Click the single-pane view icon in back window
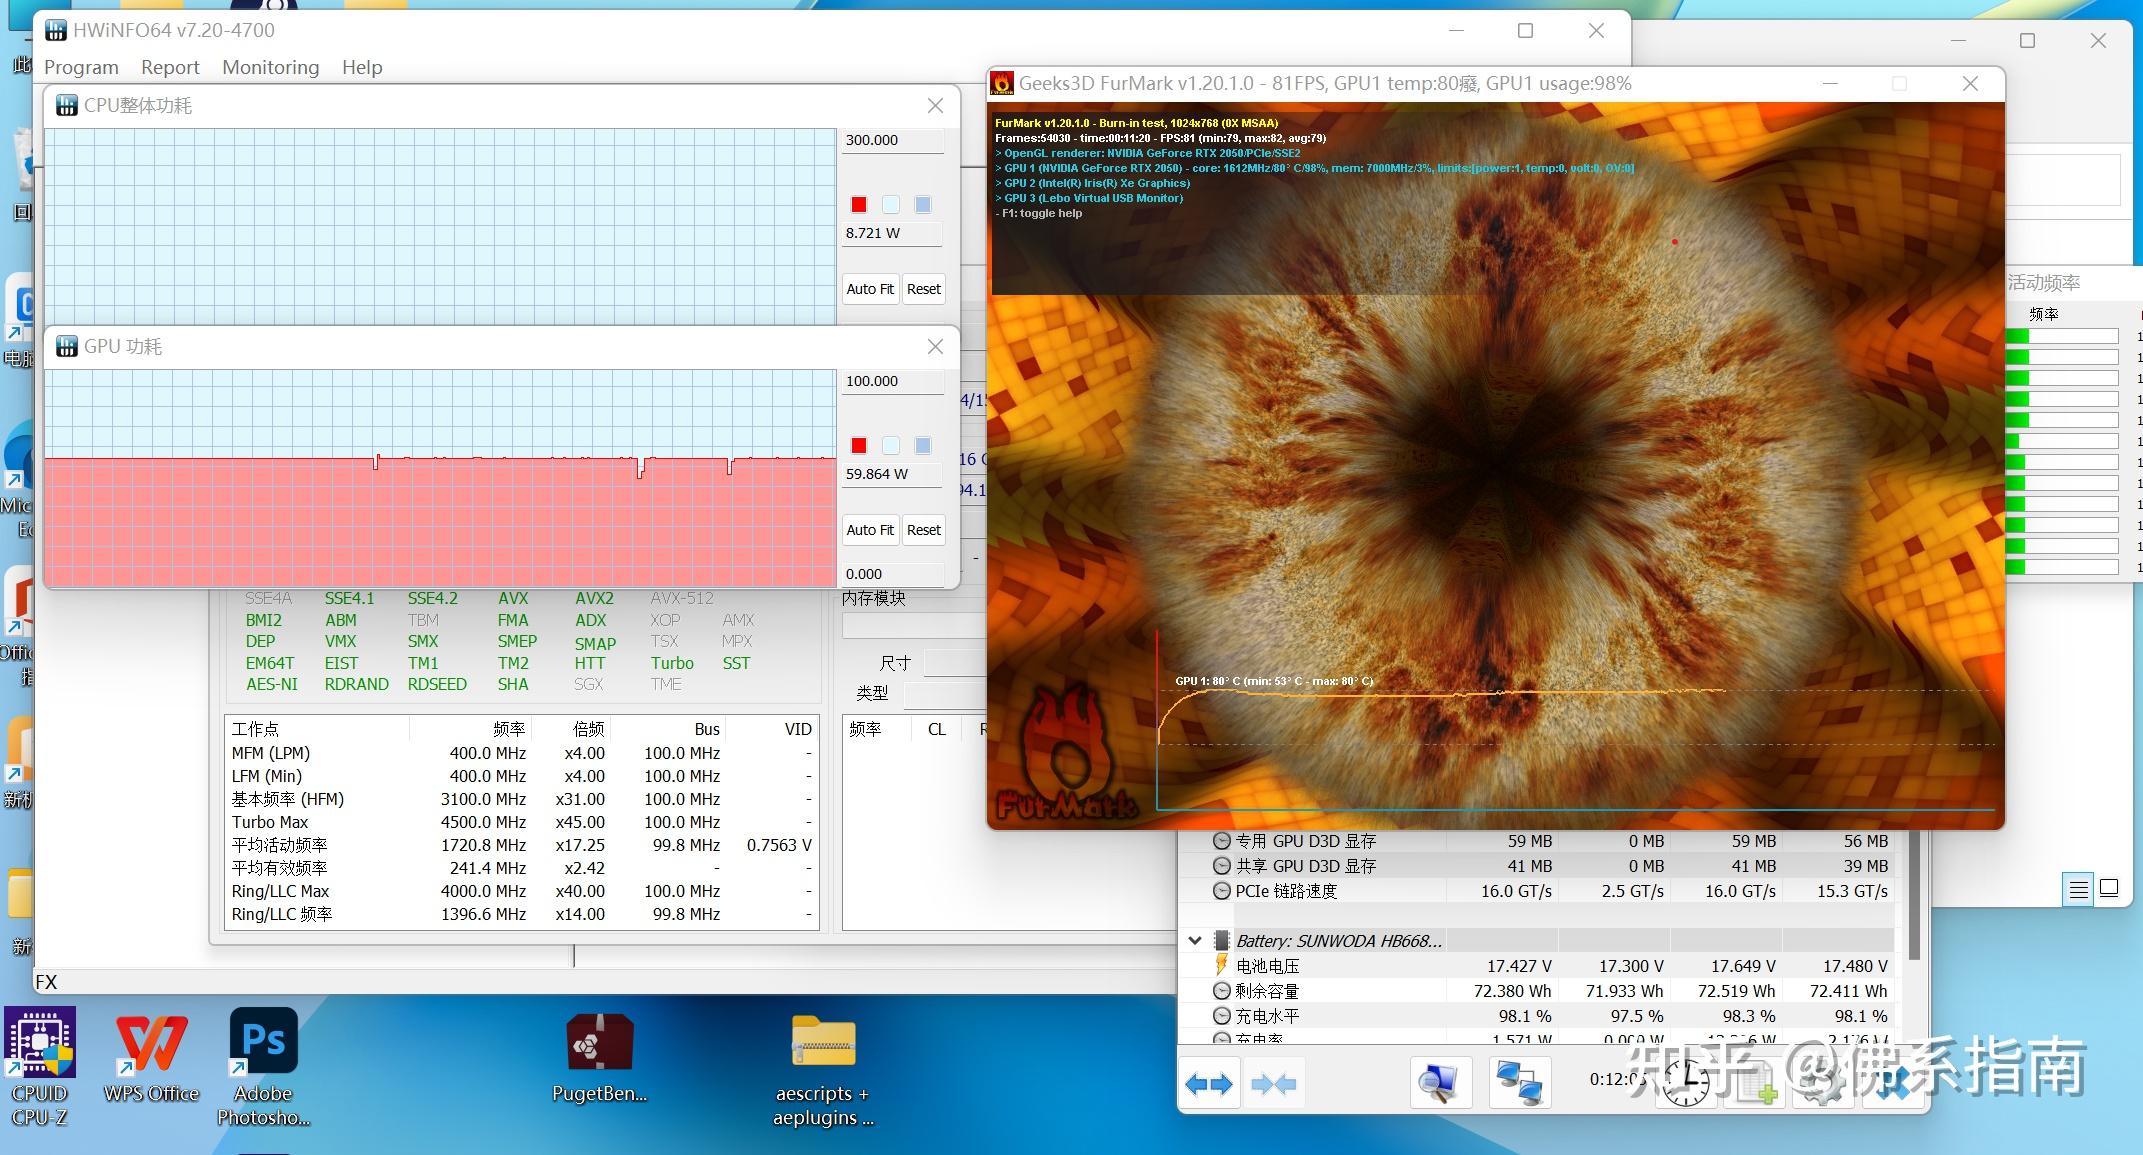This screenshot has width=2143, height=1155. (x=2109, y=888)
